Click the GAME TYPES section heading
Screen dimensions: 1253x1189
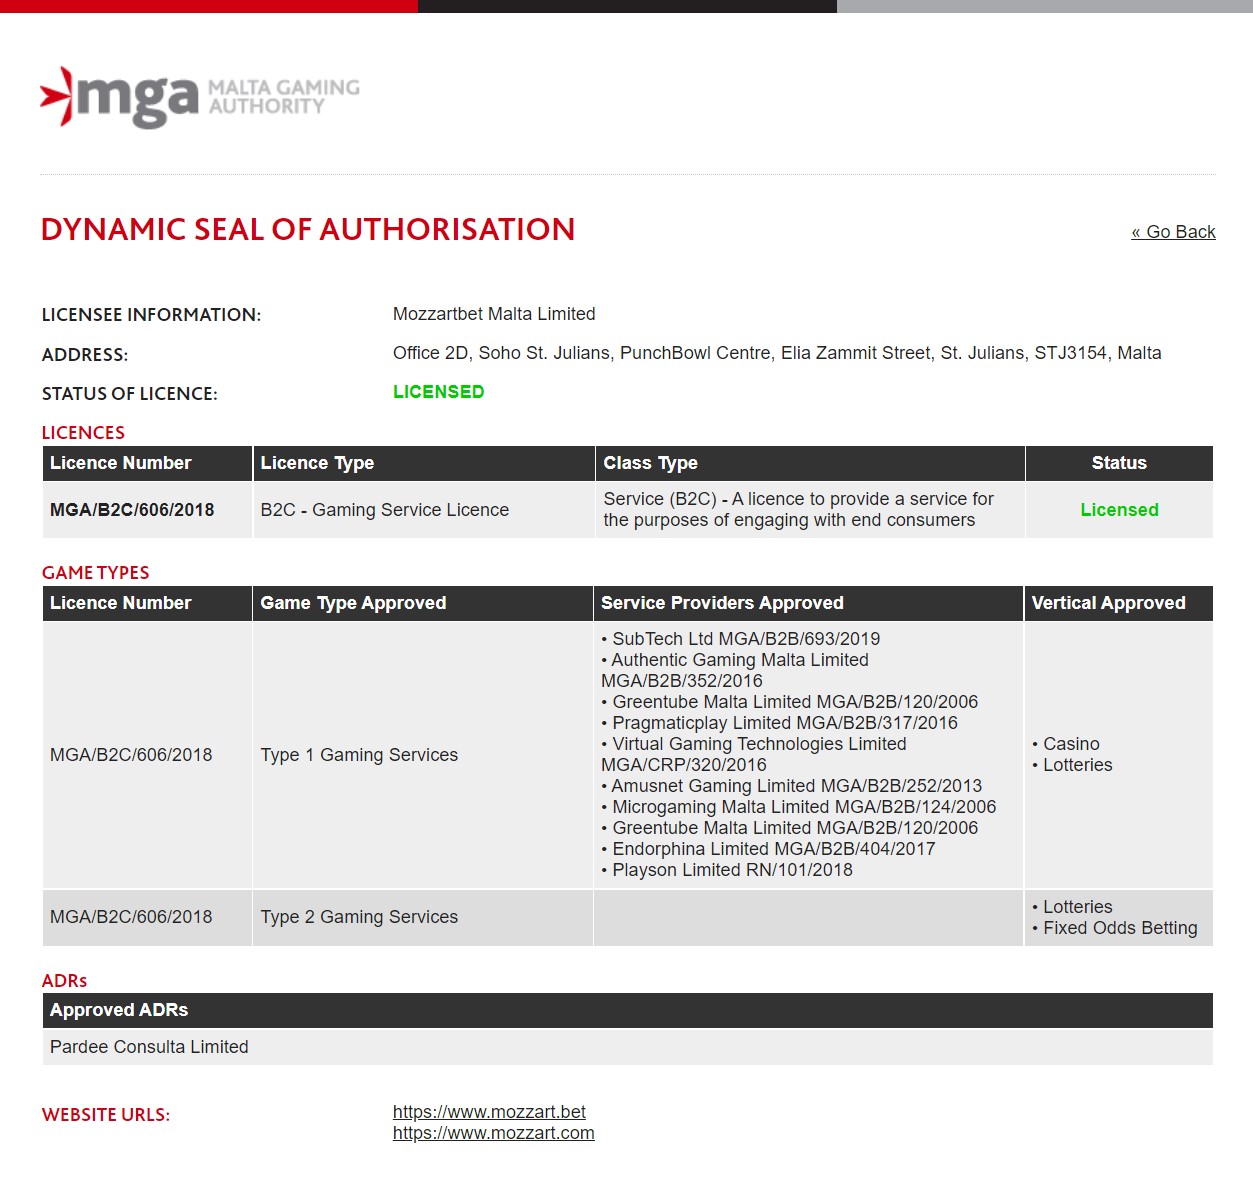95,573
